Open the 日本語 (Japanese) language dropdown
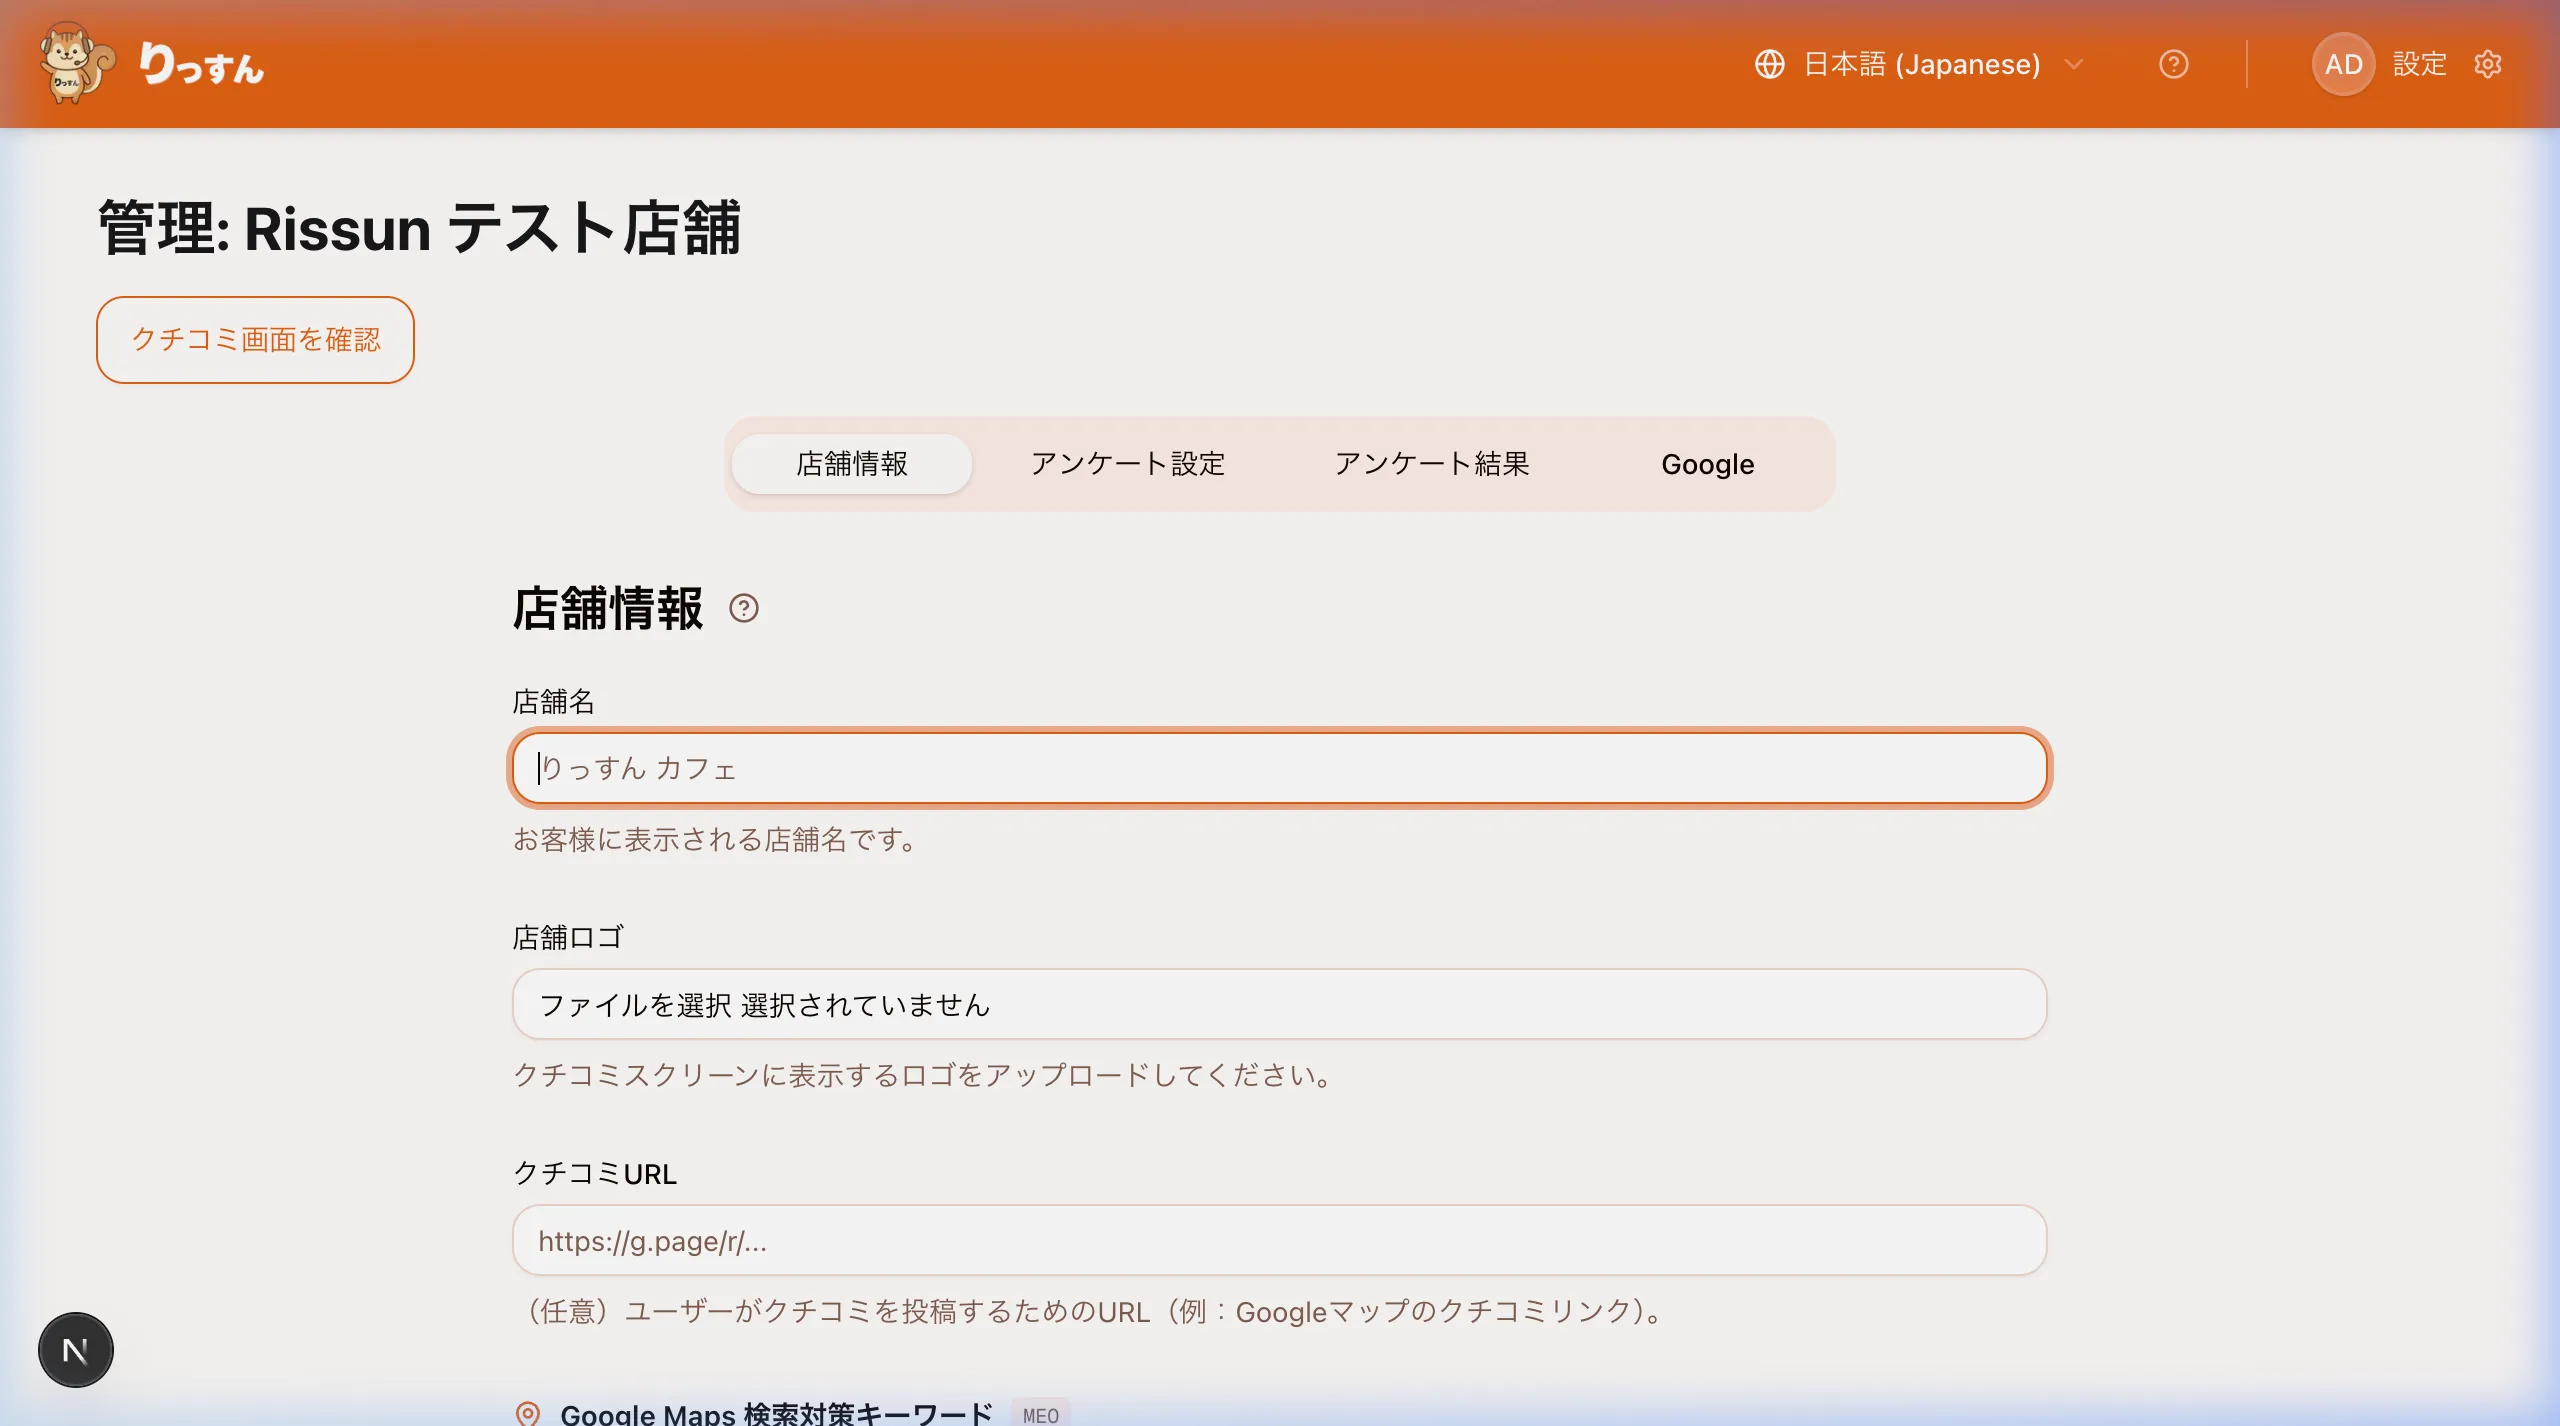Screen dimensions: 2560x1426 click(1921, 64)
